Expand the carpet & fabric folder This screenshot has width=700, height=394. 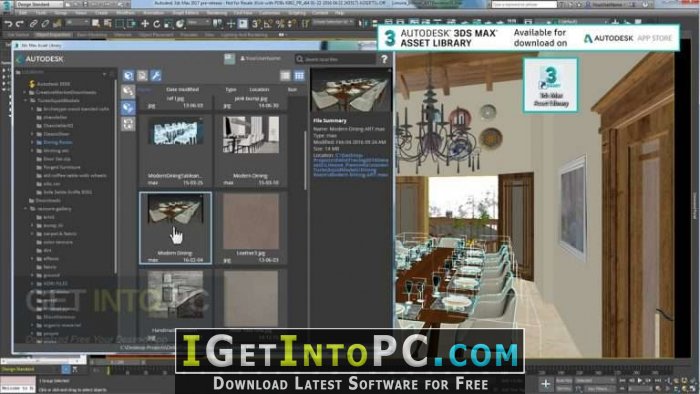coord(33,234)
